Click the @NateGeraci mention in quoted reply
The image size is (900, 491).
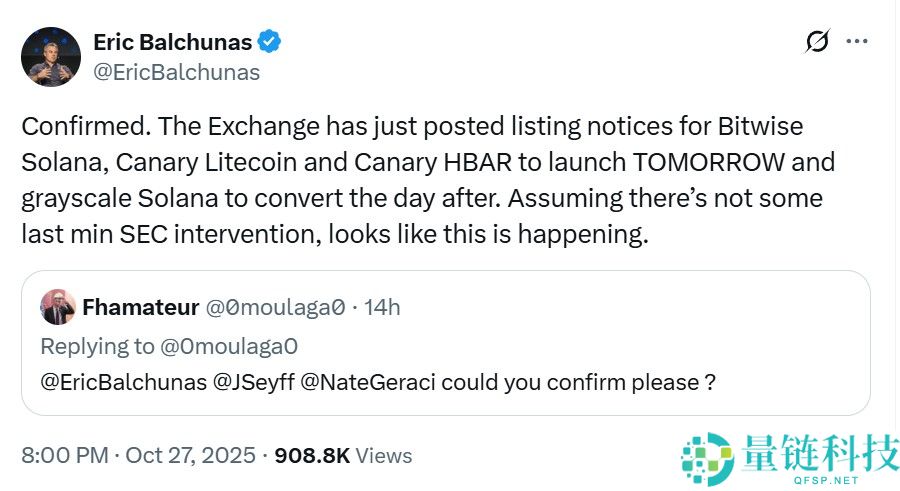(368, 382)
